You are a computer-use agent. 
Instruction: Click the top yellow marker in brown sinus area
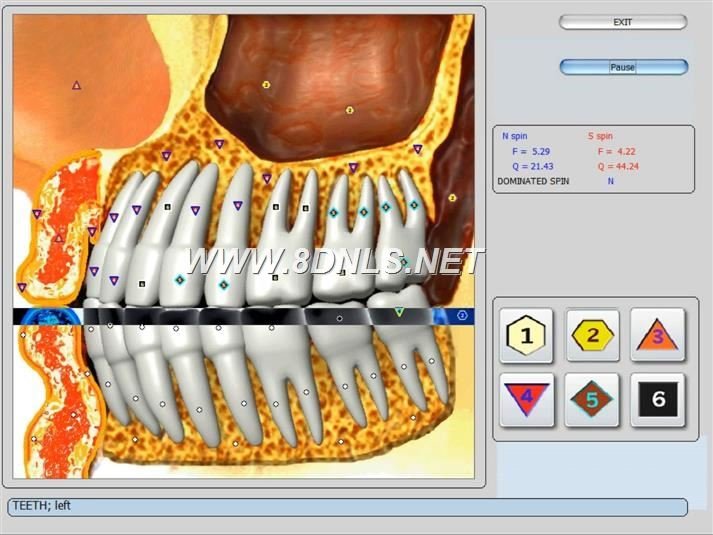coord(266,85)
